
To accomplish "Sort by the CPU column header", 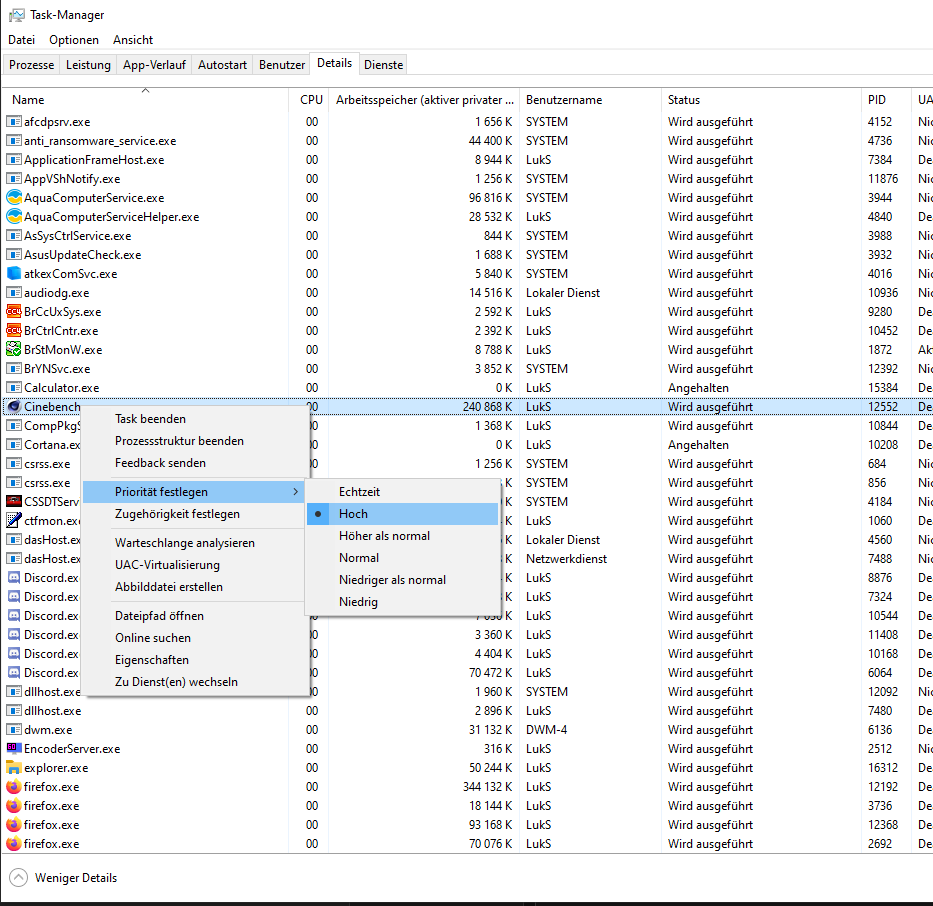I will click(x=311, y=100).
